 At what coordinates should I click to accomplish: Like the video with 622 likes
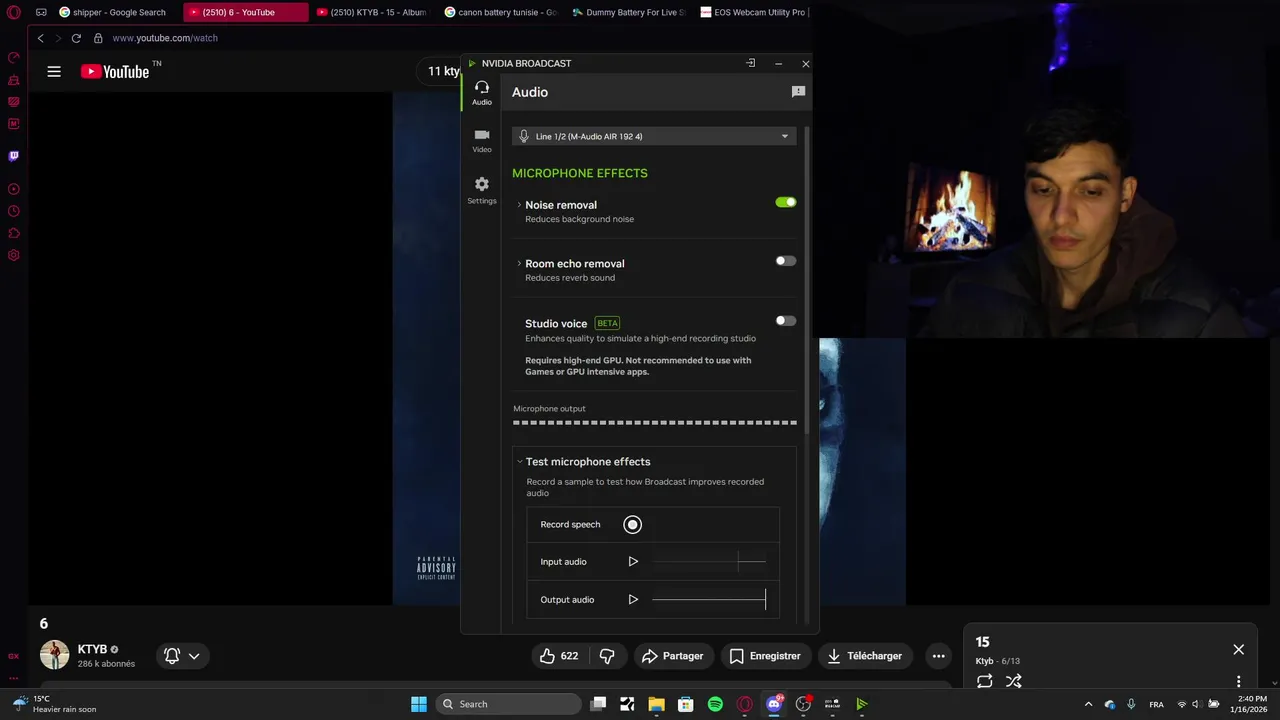click(x=560, y=656)
